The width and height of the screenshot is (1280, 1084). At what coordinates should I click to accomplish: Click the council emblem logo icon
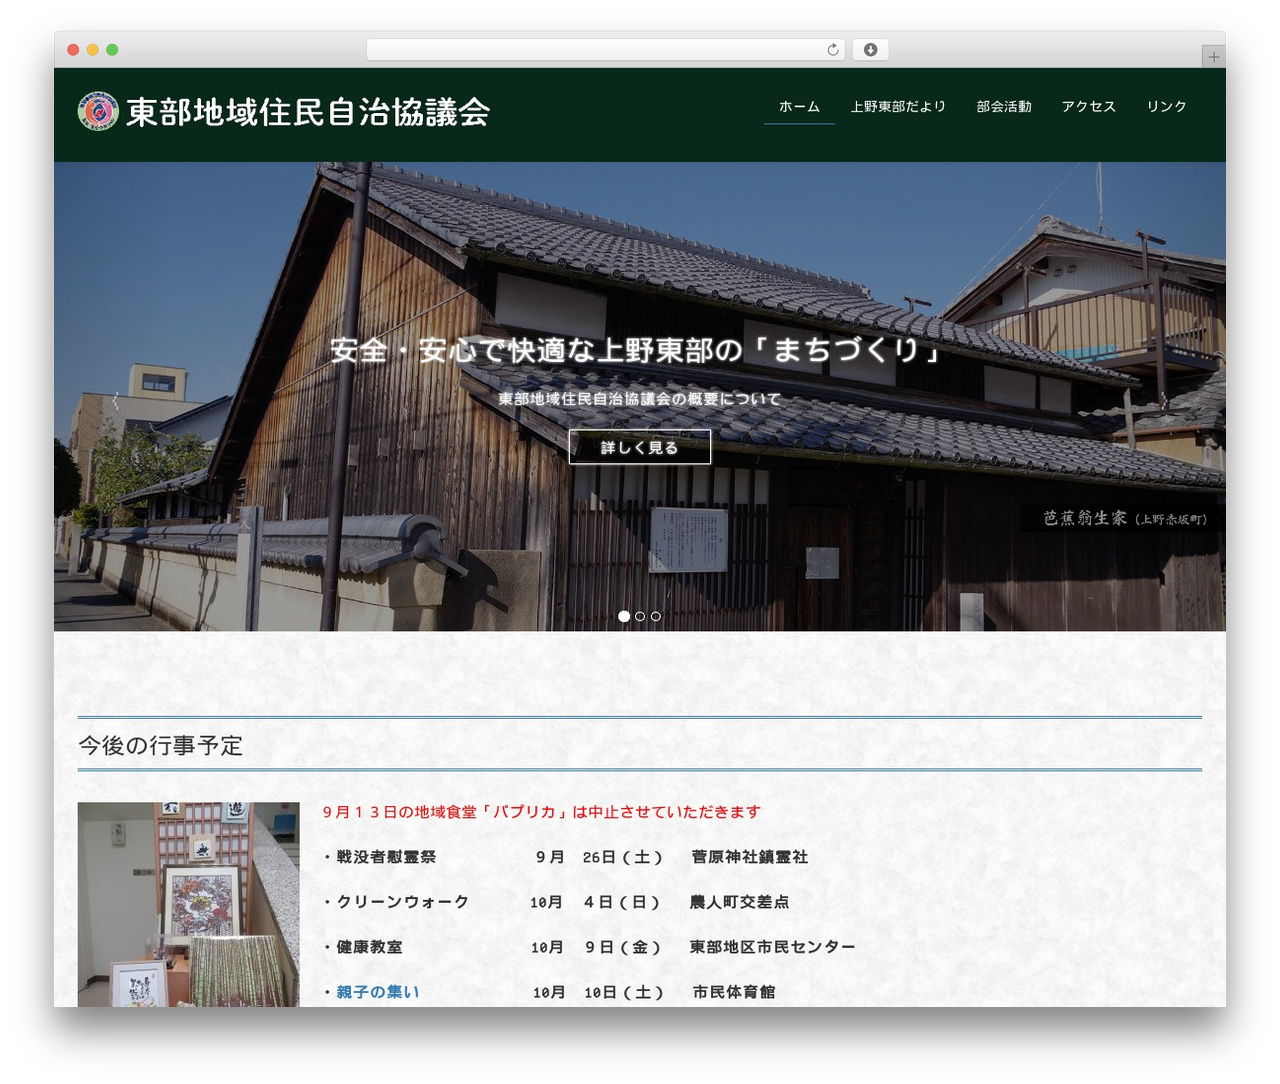98,111
